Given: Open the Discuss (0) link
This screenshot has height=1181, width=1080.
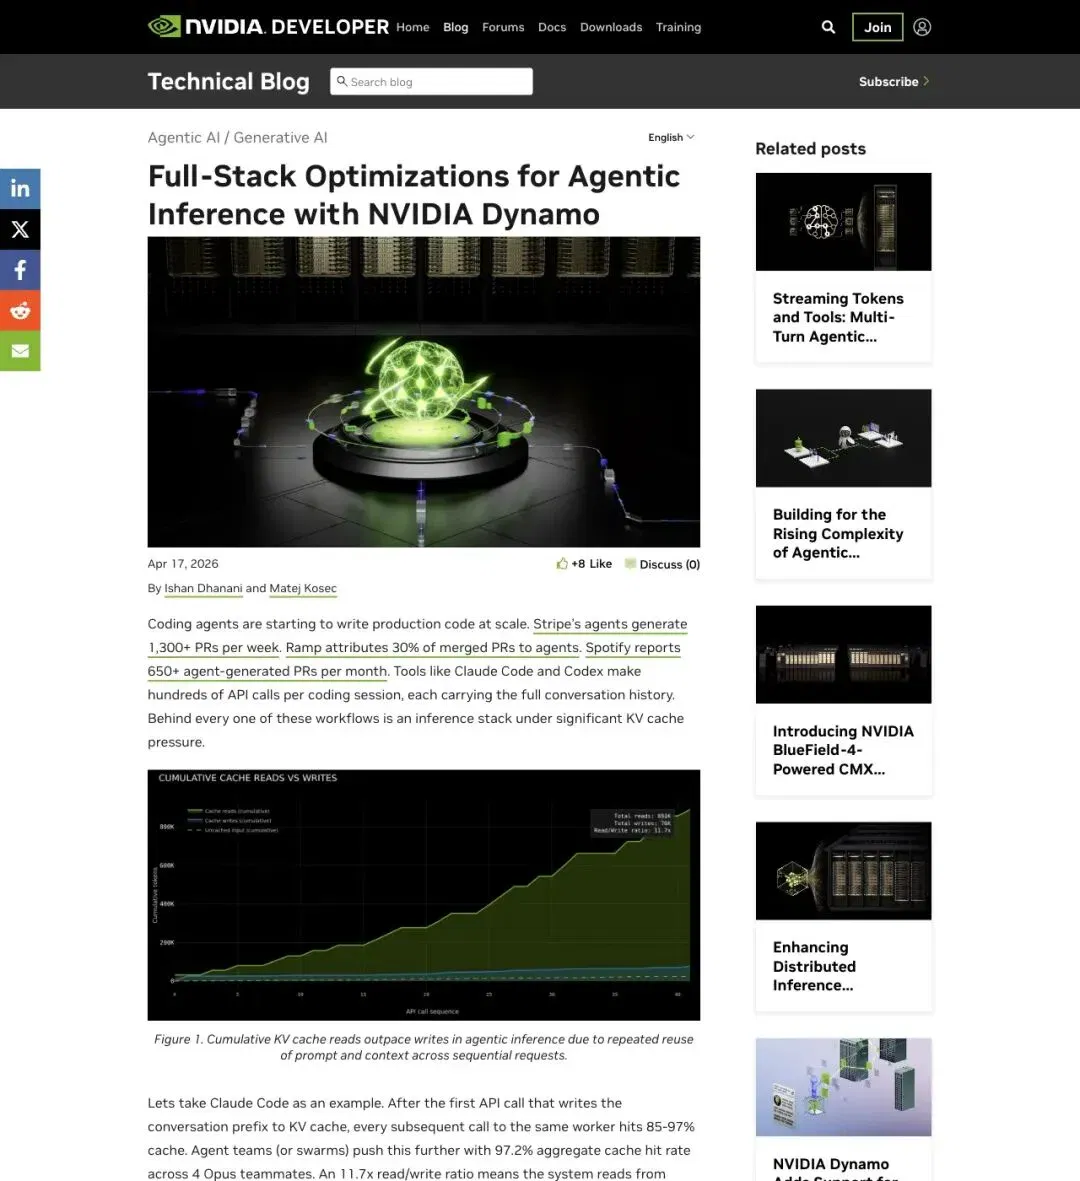Looking at the screenshot, I should tap(670, 564).
